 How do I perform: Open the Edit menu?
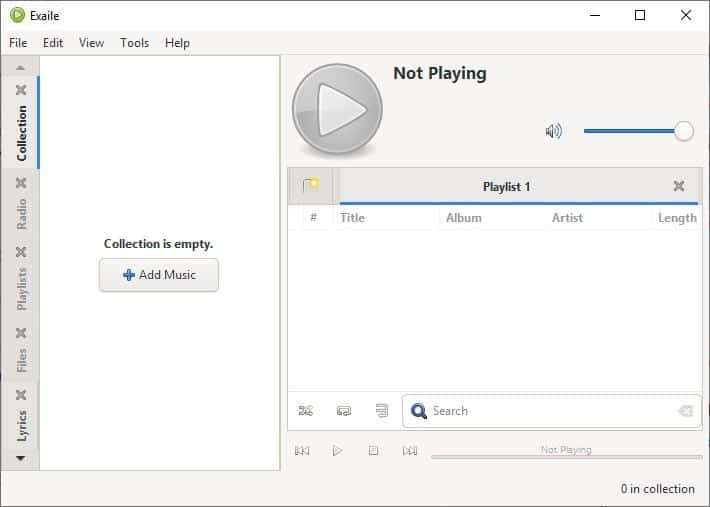tap(53, 43)
